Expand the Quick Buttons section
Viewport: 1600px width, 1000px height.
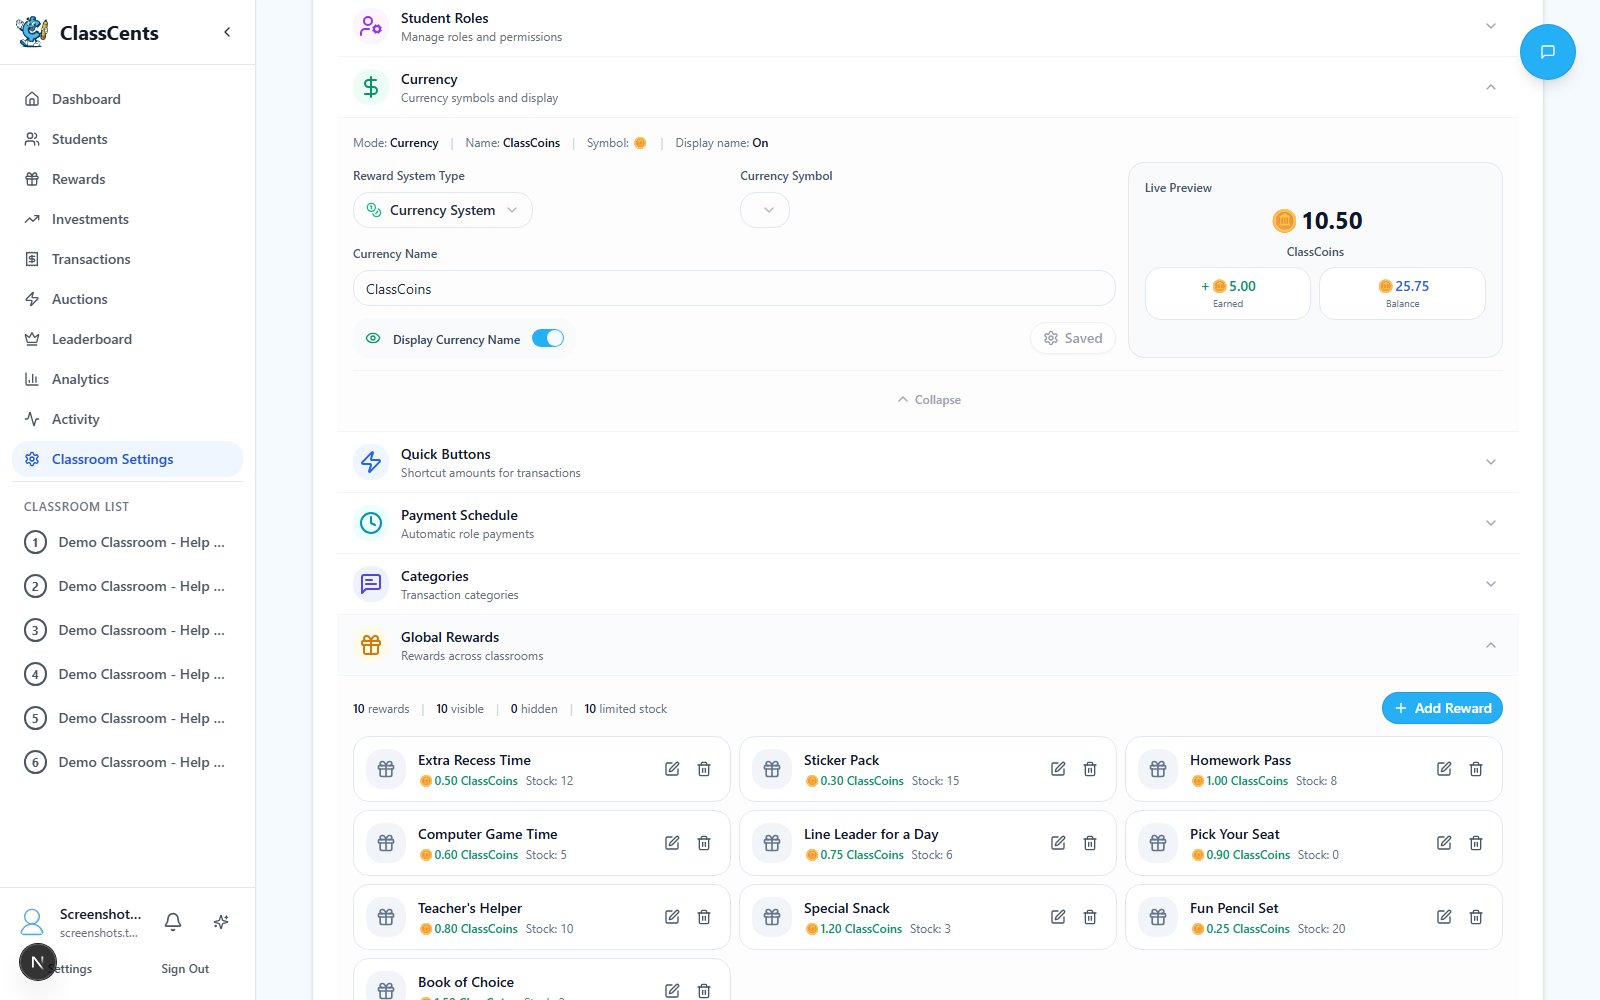point(927,462)
